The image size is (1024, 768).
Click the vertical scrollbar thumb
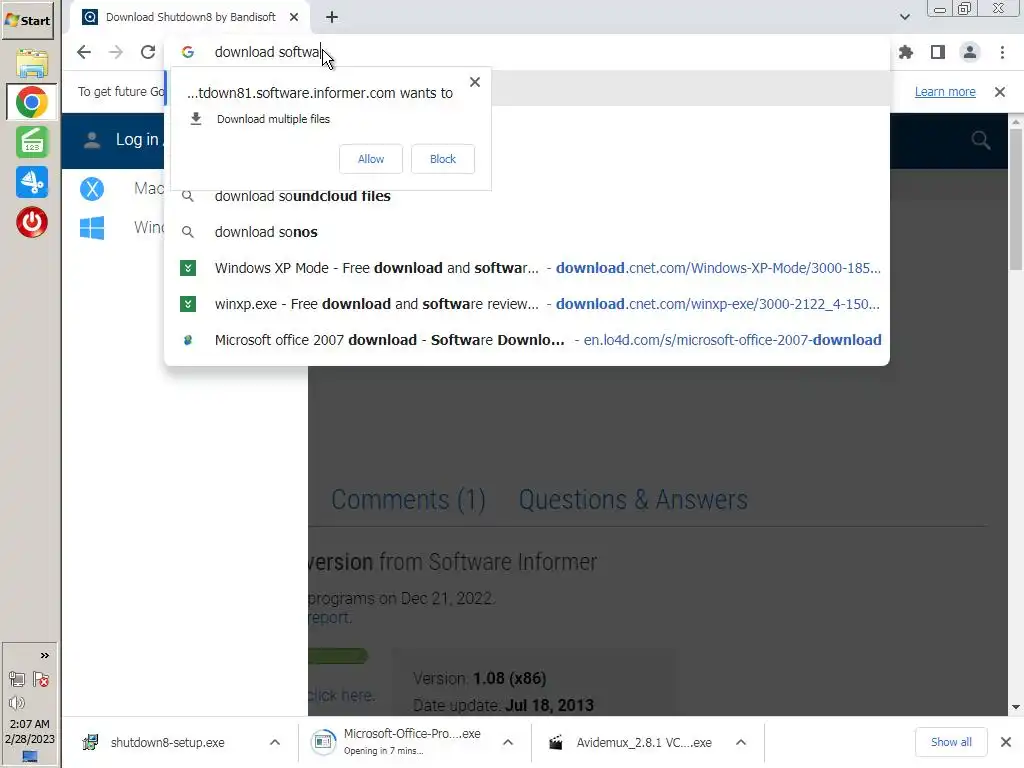pyautogui.click(x=1016, y=199)
